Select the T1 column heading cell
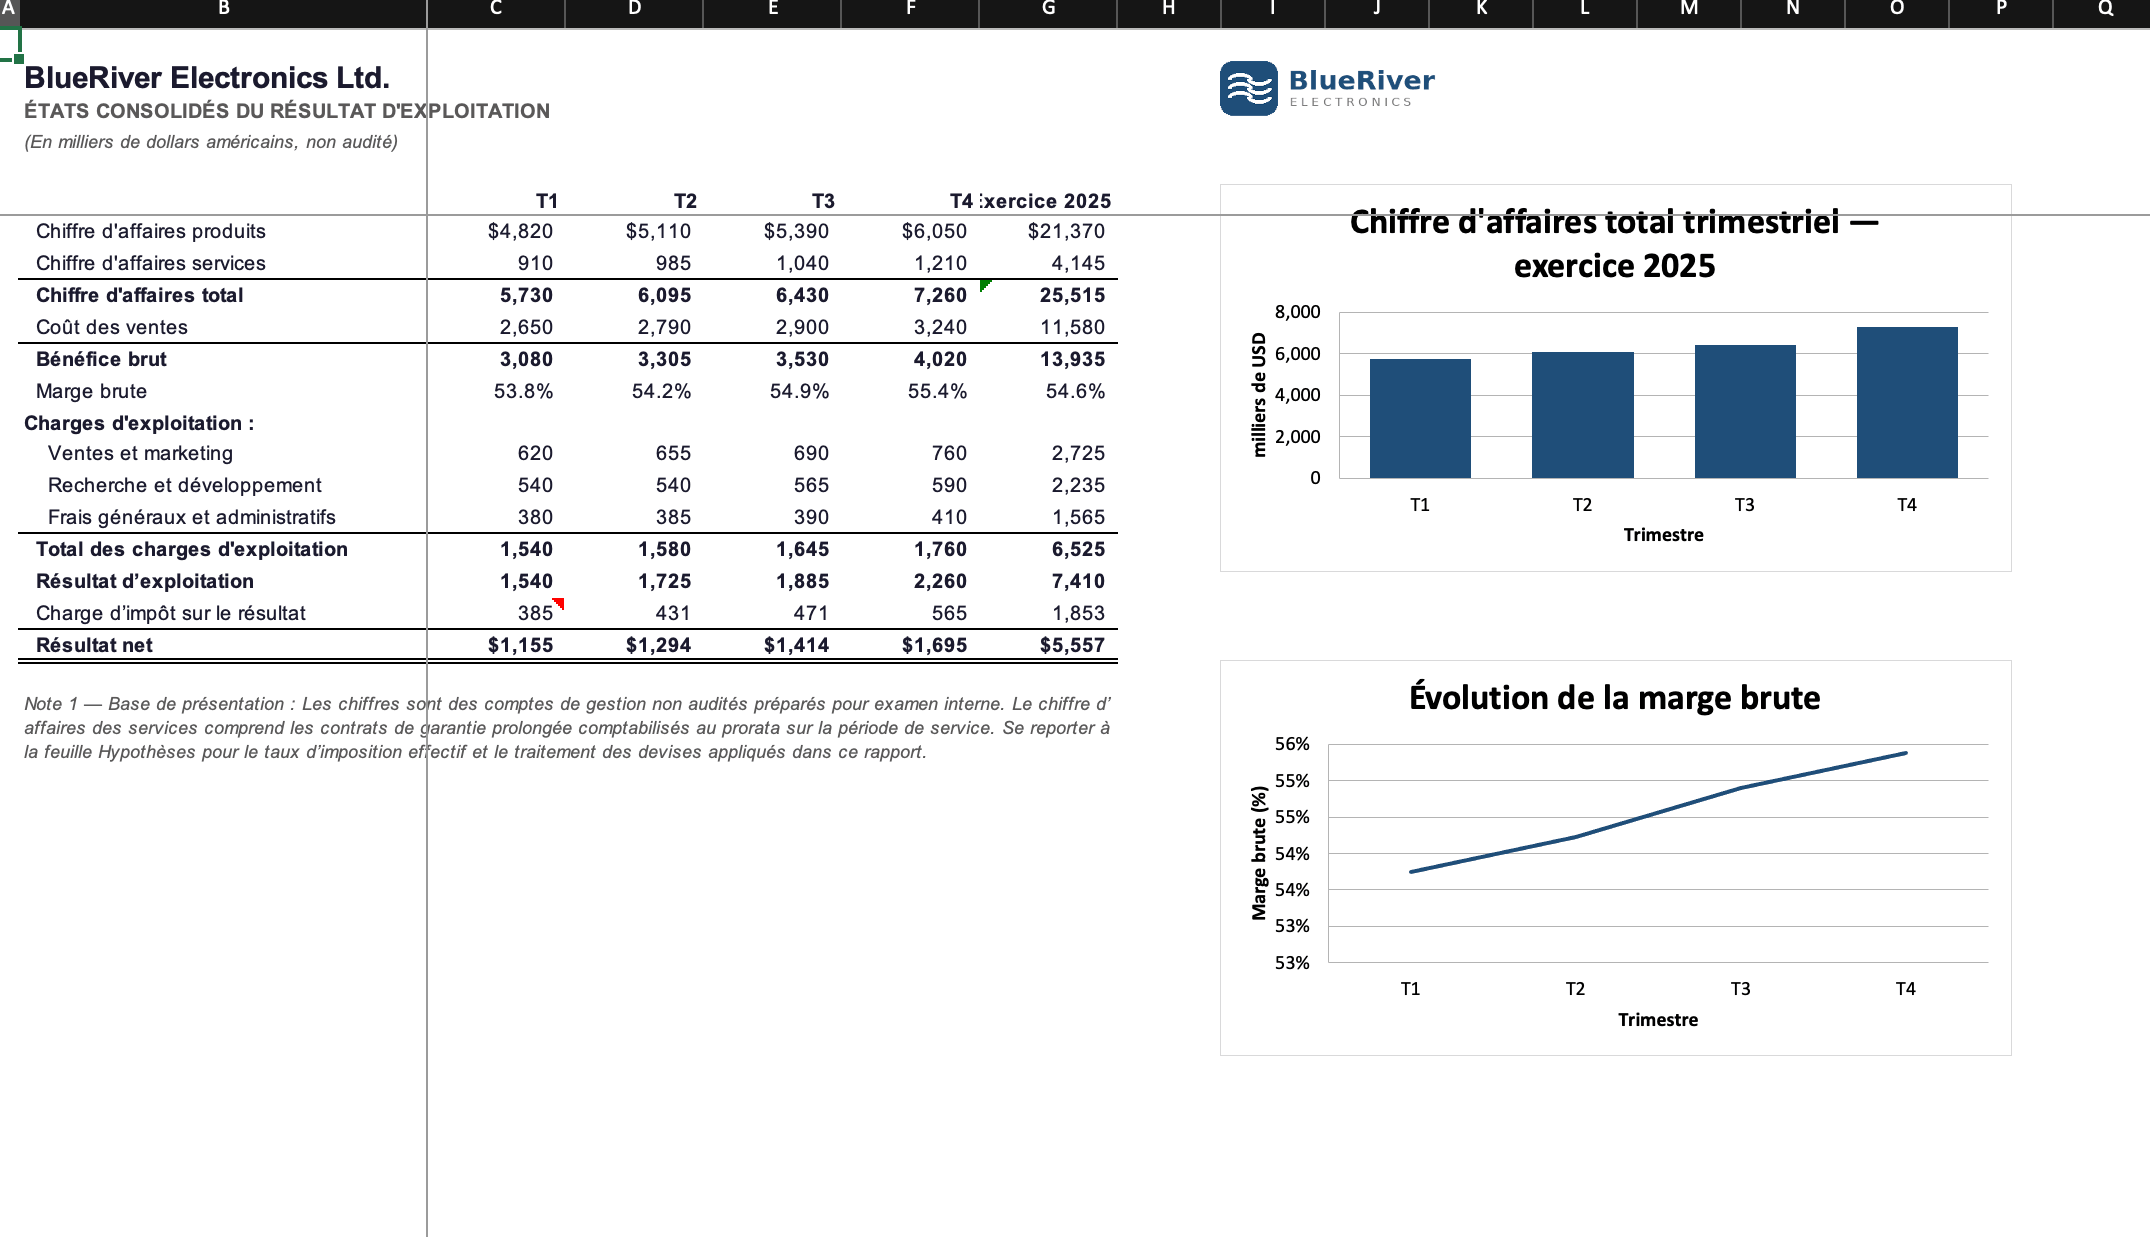This screenshot has height=1237, width=2150. [496, 201]
